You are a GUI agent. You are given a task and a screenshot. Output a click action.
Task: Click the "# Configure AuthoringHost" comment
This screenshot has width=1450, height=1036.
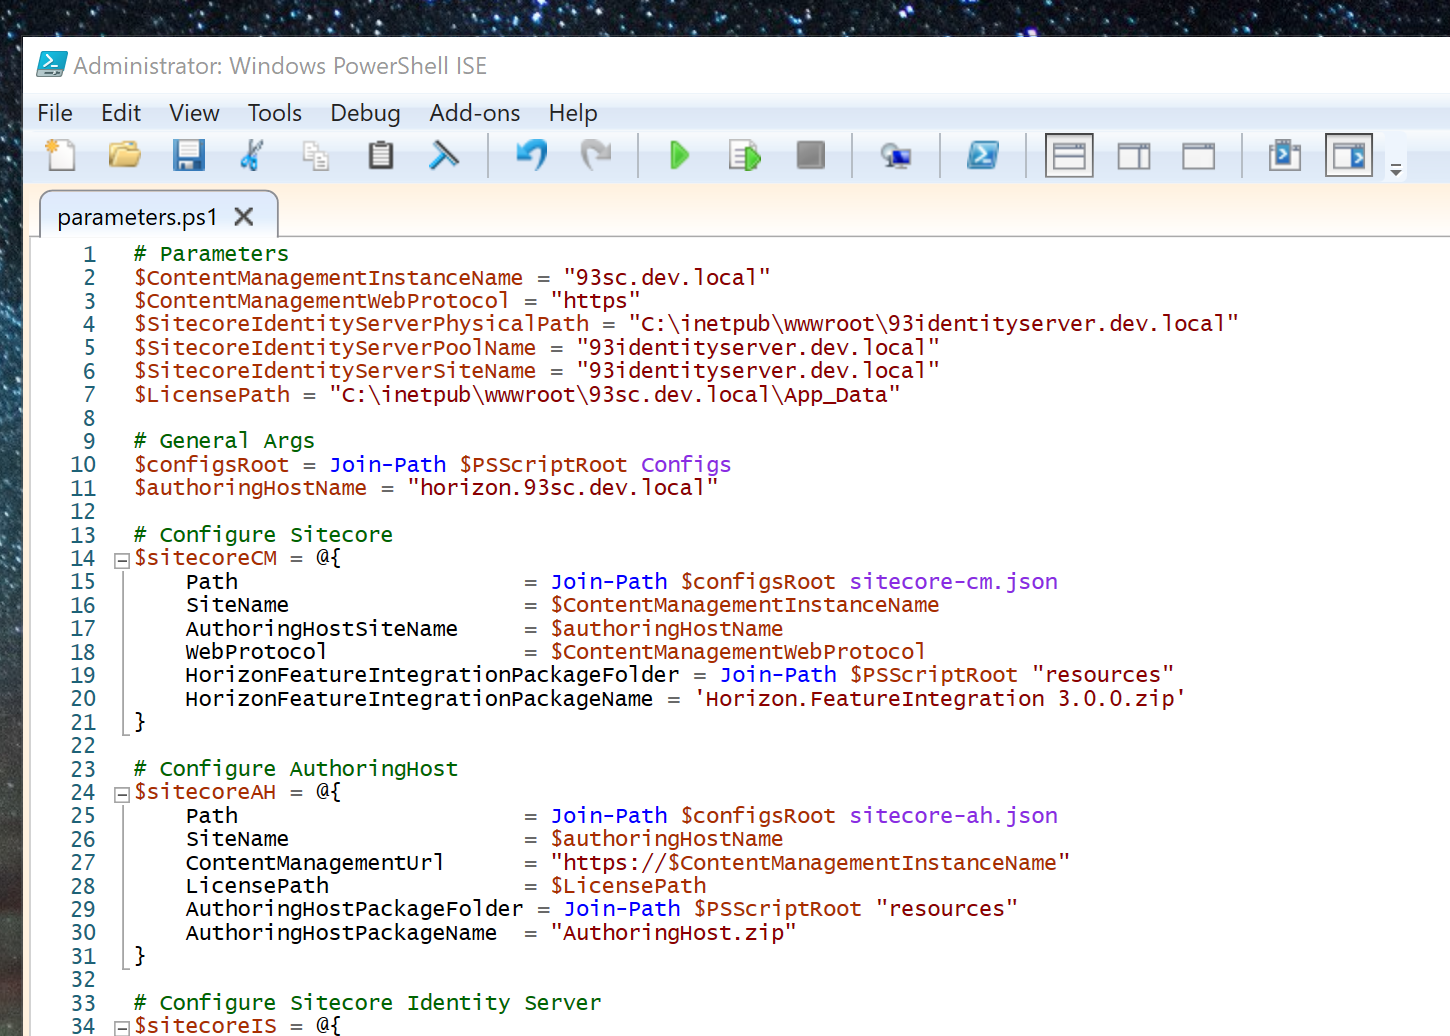coord(296,768)
